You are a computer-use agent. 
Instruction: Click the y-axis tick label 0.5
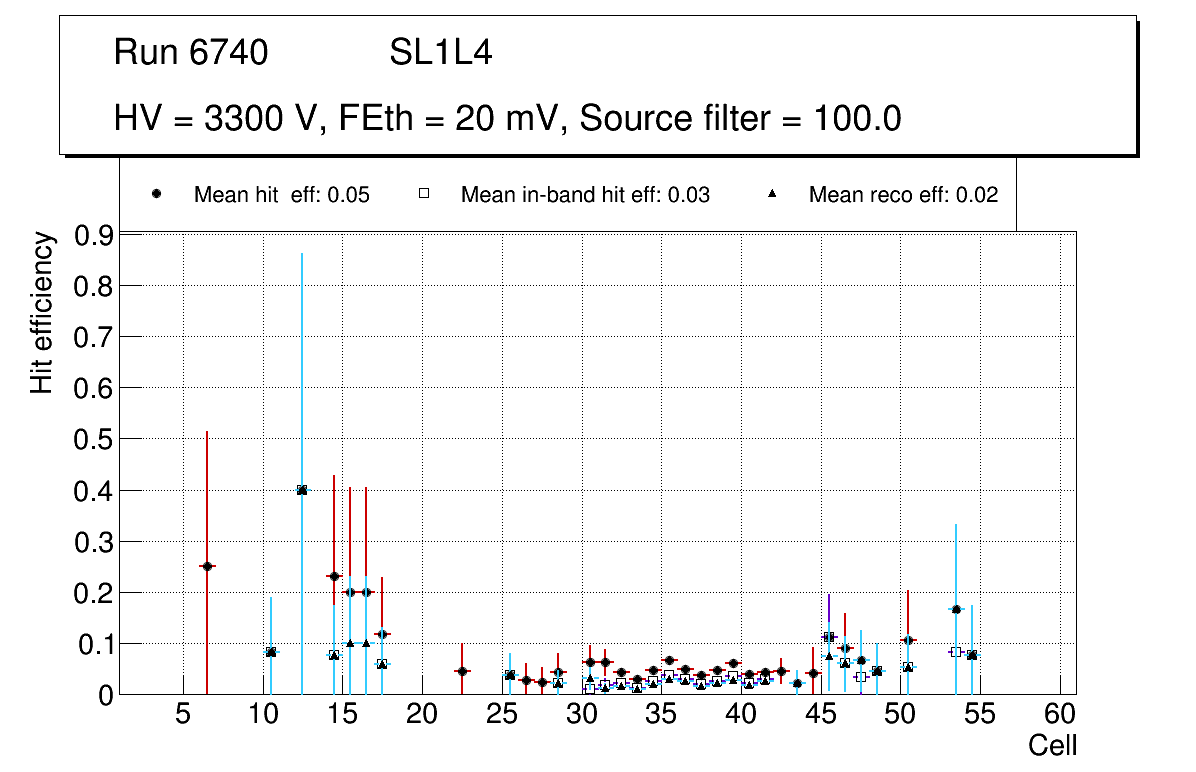pyautogui.click(x=93, y=439)
